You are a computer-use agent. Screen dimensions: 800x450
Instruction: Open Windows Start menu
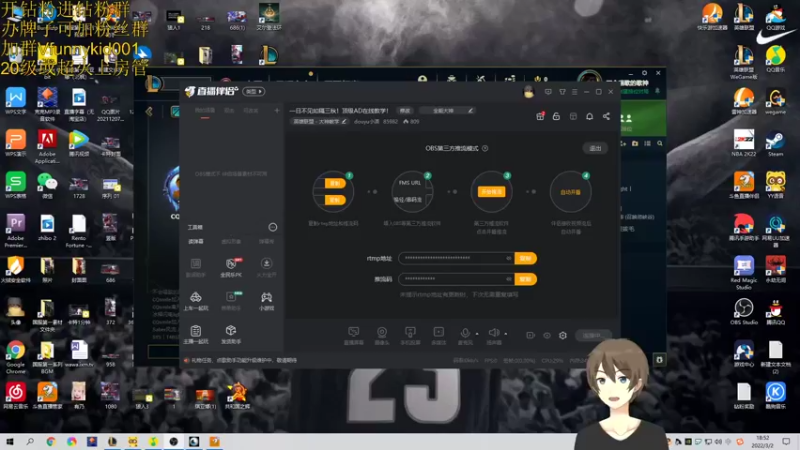10,441
